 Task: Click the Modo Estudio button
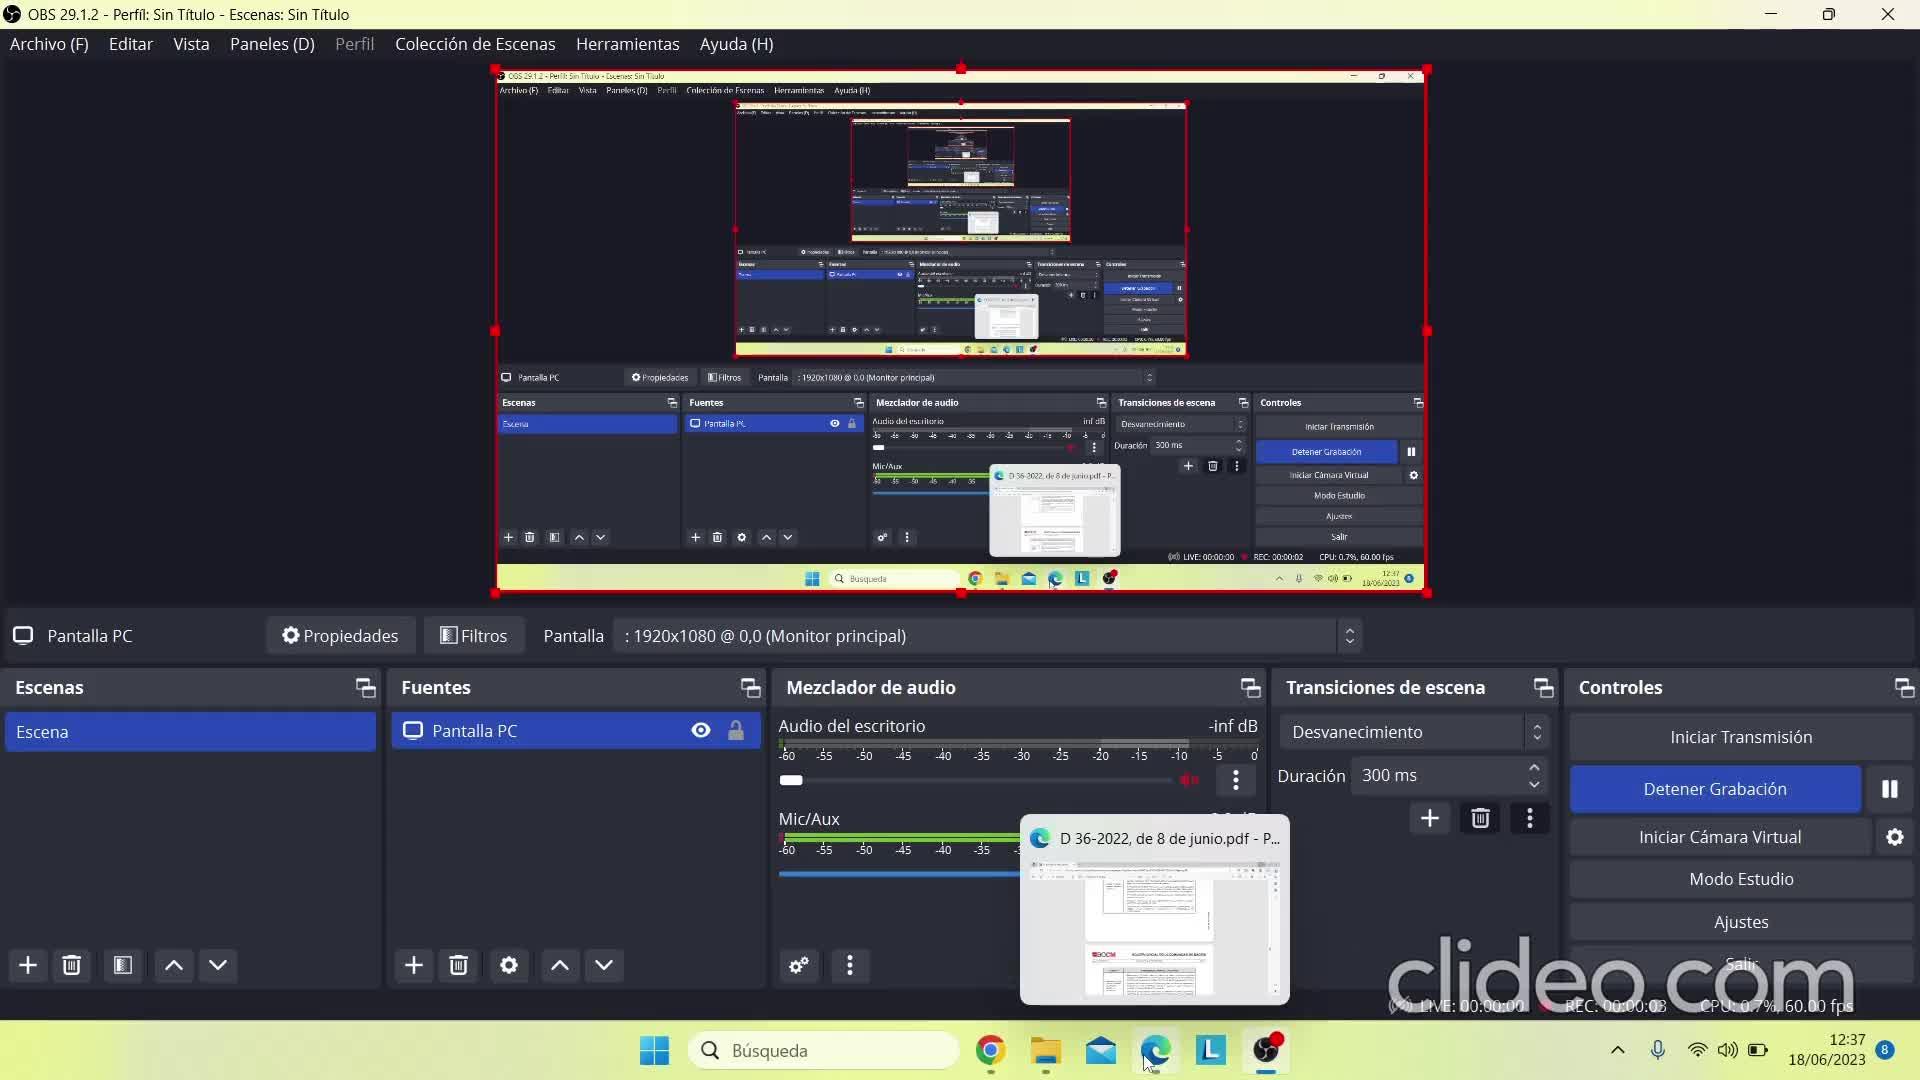[x=1741, y=879]
